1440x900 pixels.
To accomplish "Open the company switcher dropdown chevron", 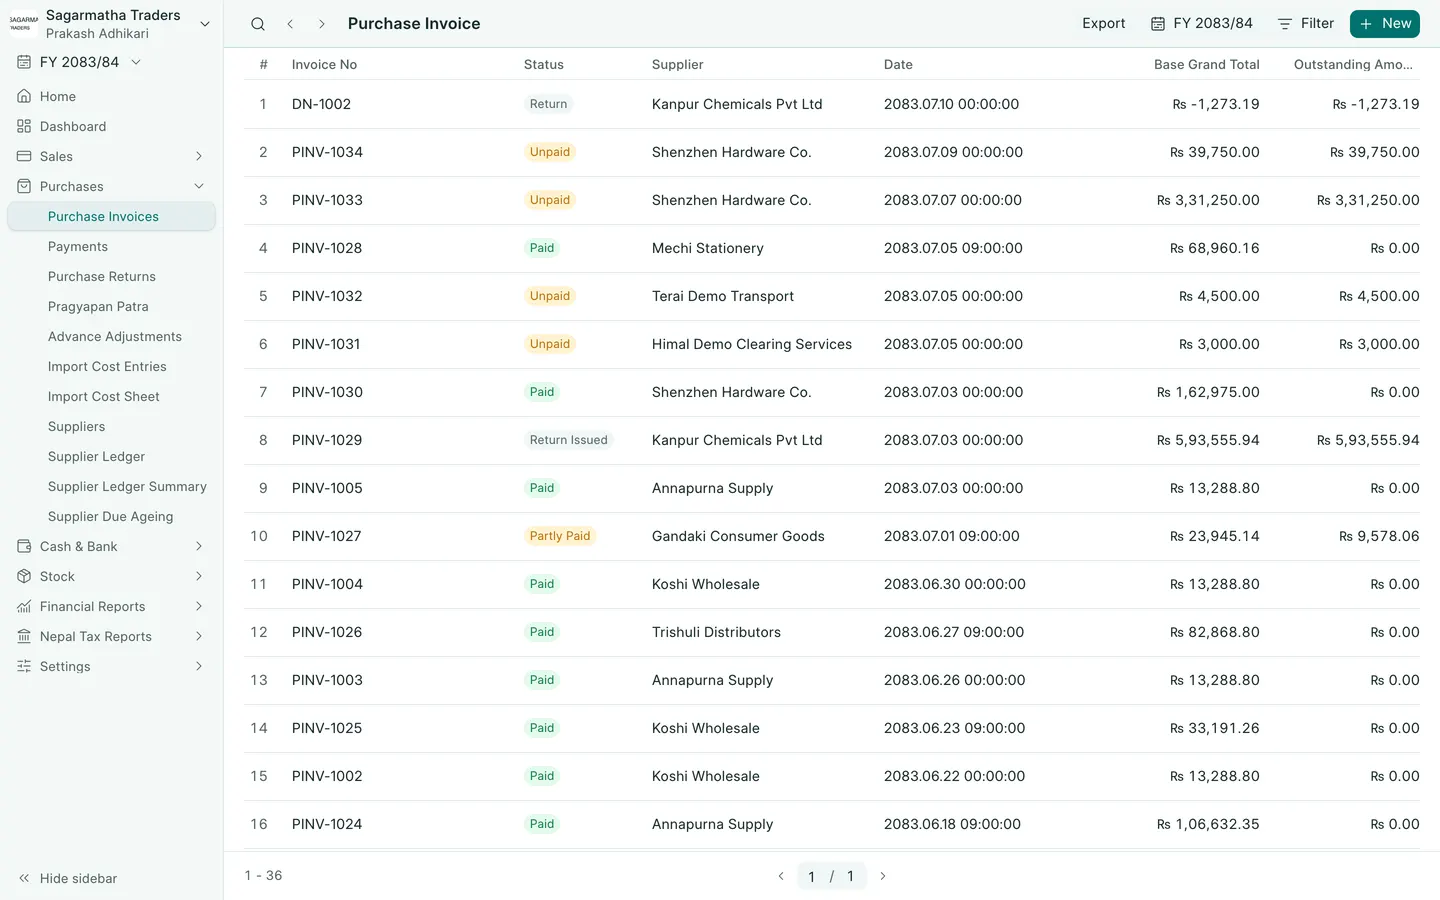I will click(x=205, y=24).
